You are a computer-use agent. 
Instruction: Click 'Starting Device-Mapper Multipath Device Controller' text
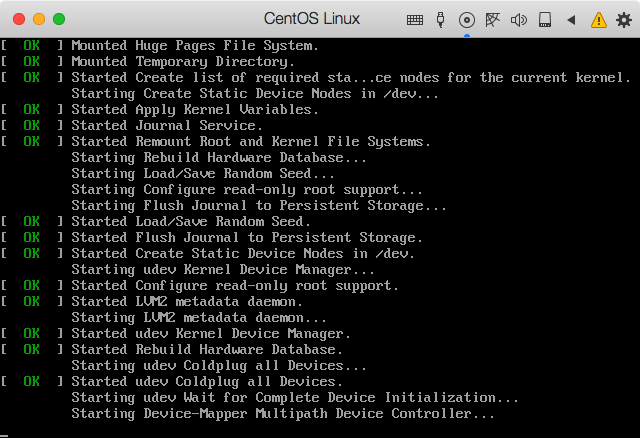click(x=283, y=414)
